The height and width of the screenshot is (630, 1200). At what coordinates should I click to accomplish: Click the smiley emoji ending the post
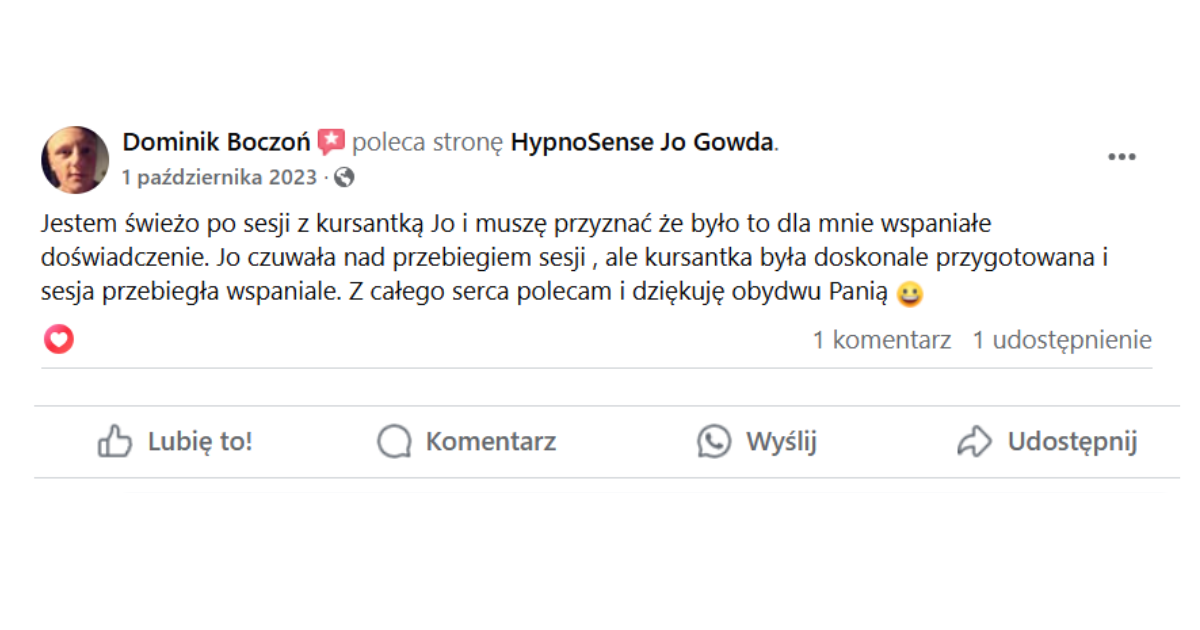point(909,295)
